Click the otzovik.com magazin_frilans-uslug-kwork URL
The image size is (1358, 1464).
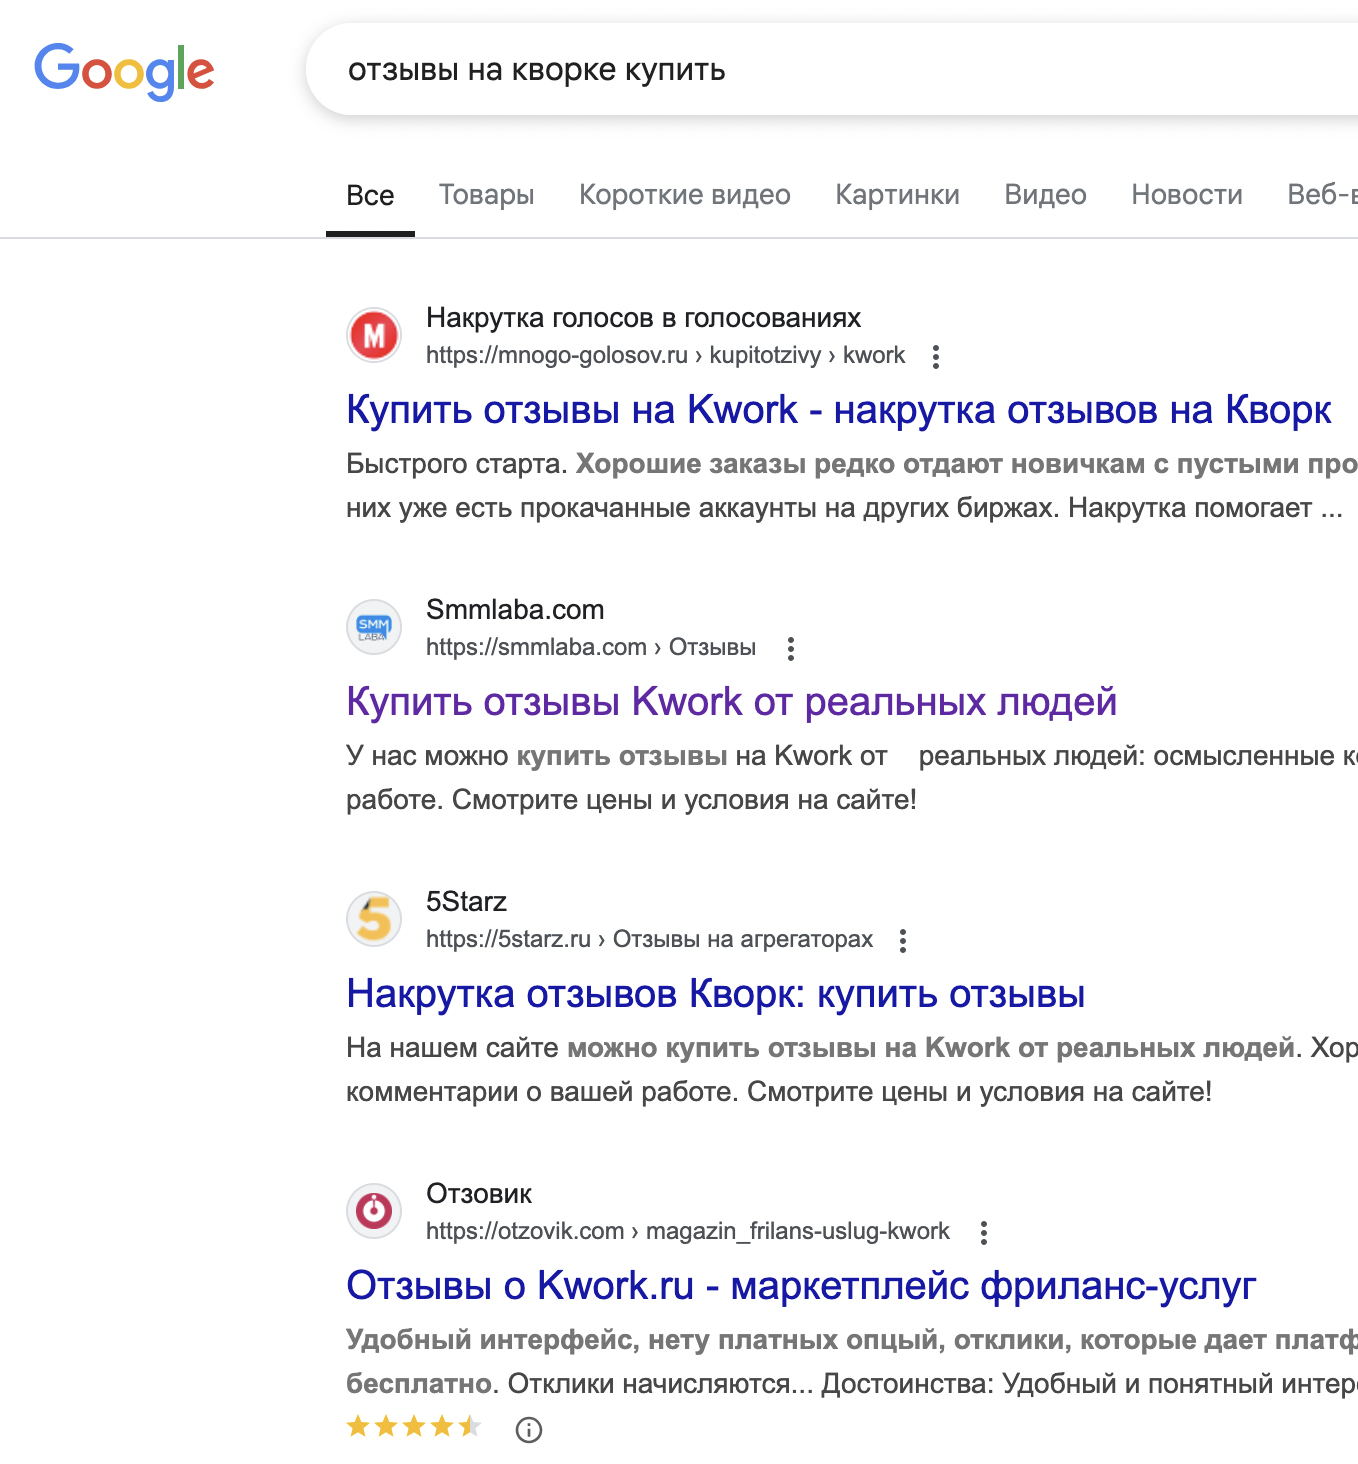pos(687,1231)
